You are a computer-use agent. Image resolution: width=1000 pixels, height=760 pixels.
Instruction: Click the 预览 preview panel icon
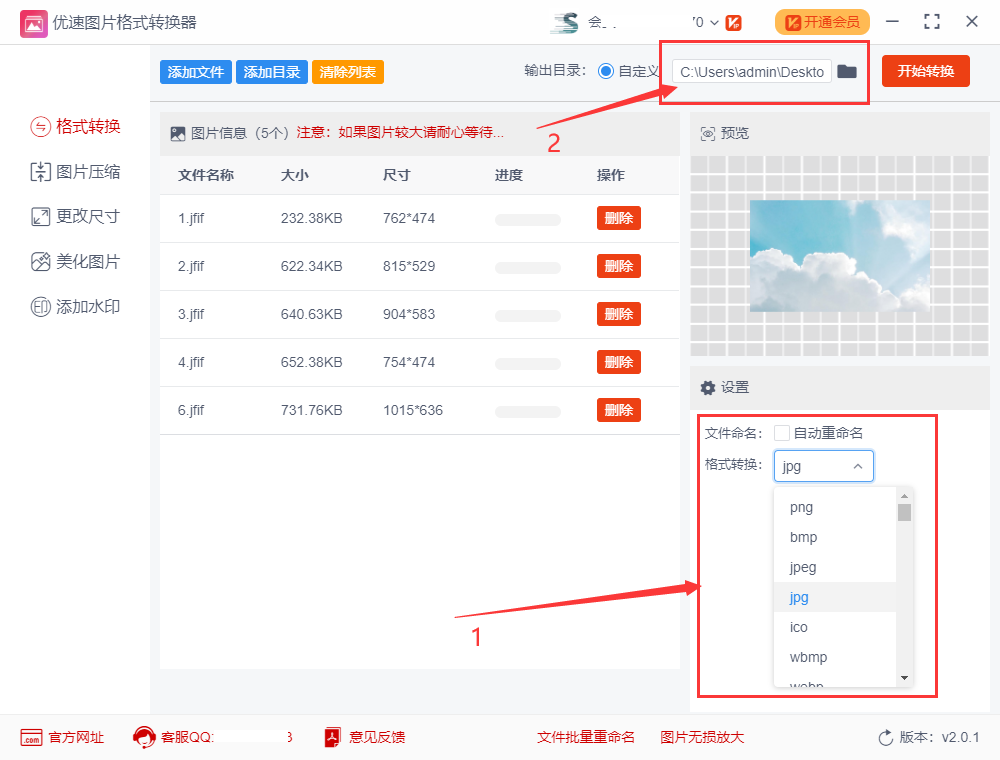[x=707, y=132]
